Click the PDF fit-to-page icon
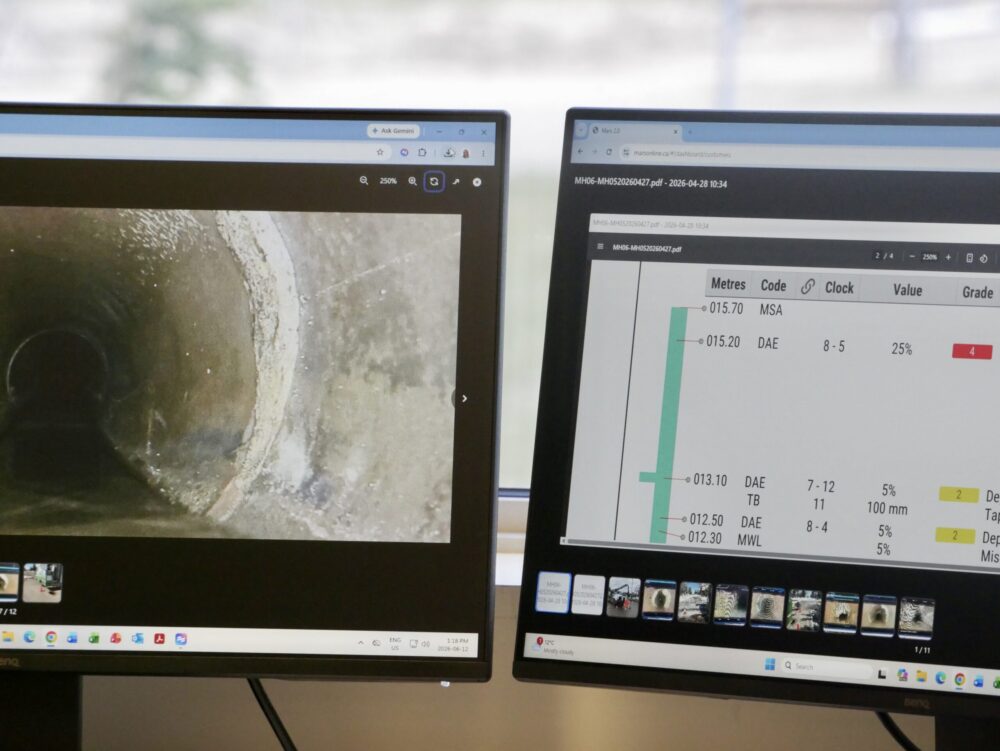 [969, 258]
